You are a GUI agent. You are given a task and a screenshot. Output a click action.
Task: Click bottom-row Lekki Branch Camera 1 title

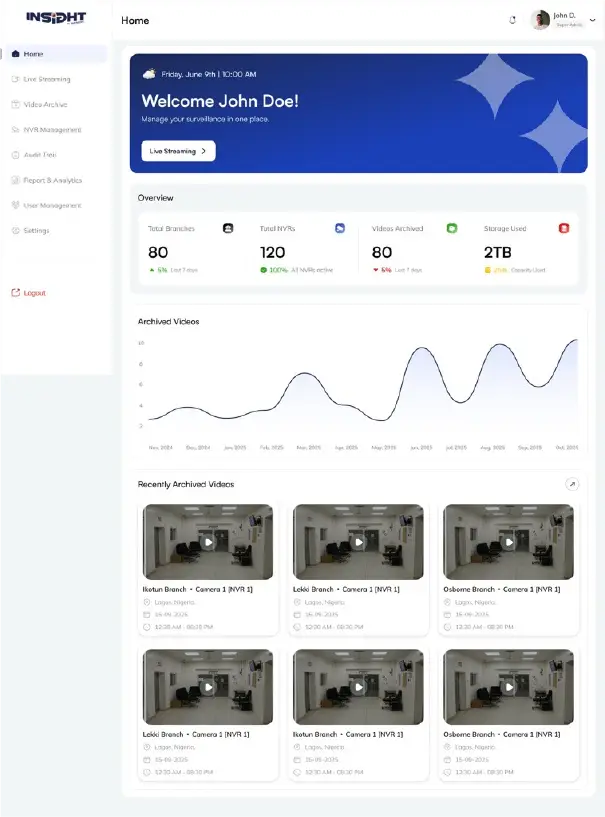(x=196, y=734)
